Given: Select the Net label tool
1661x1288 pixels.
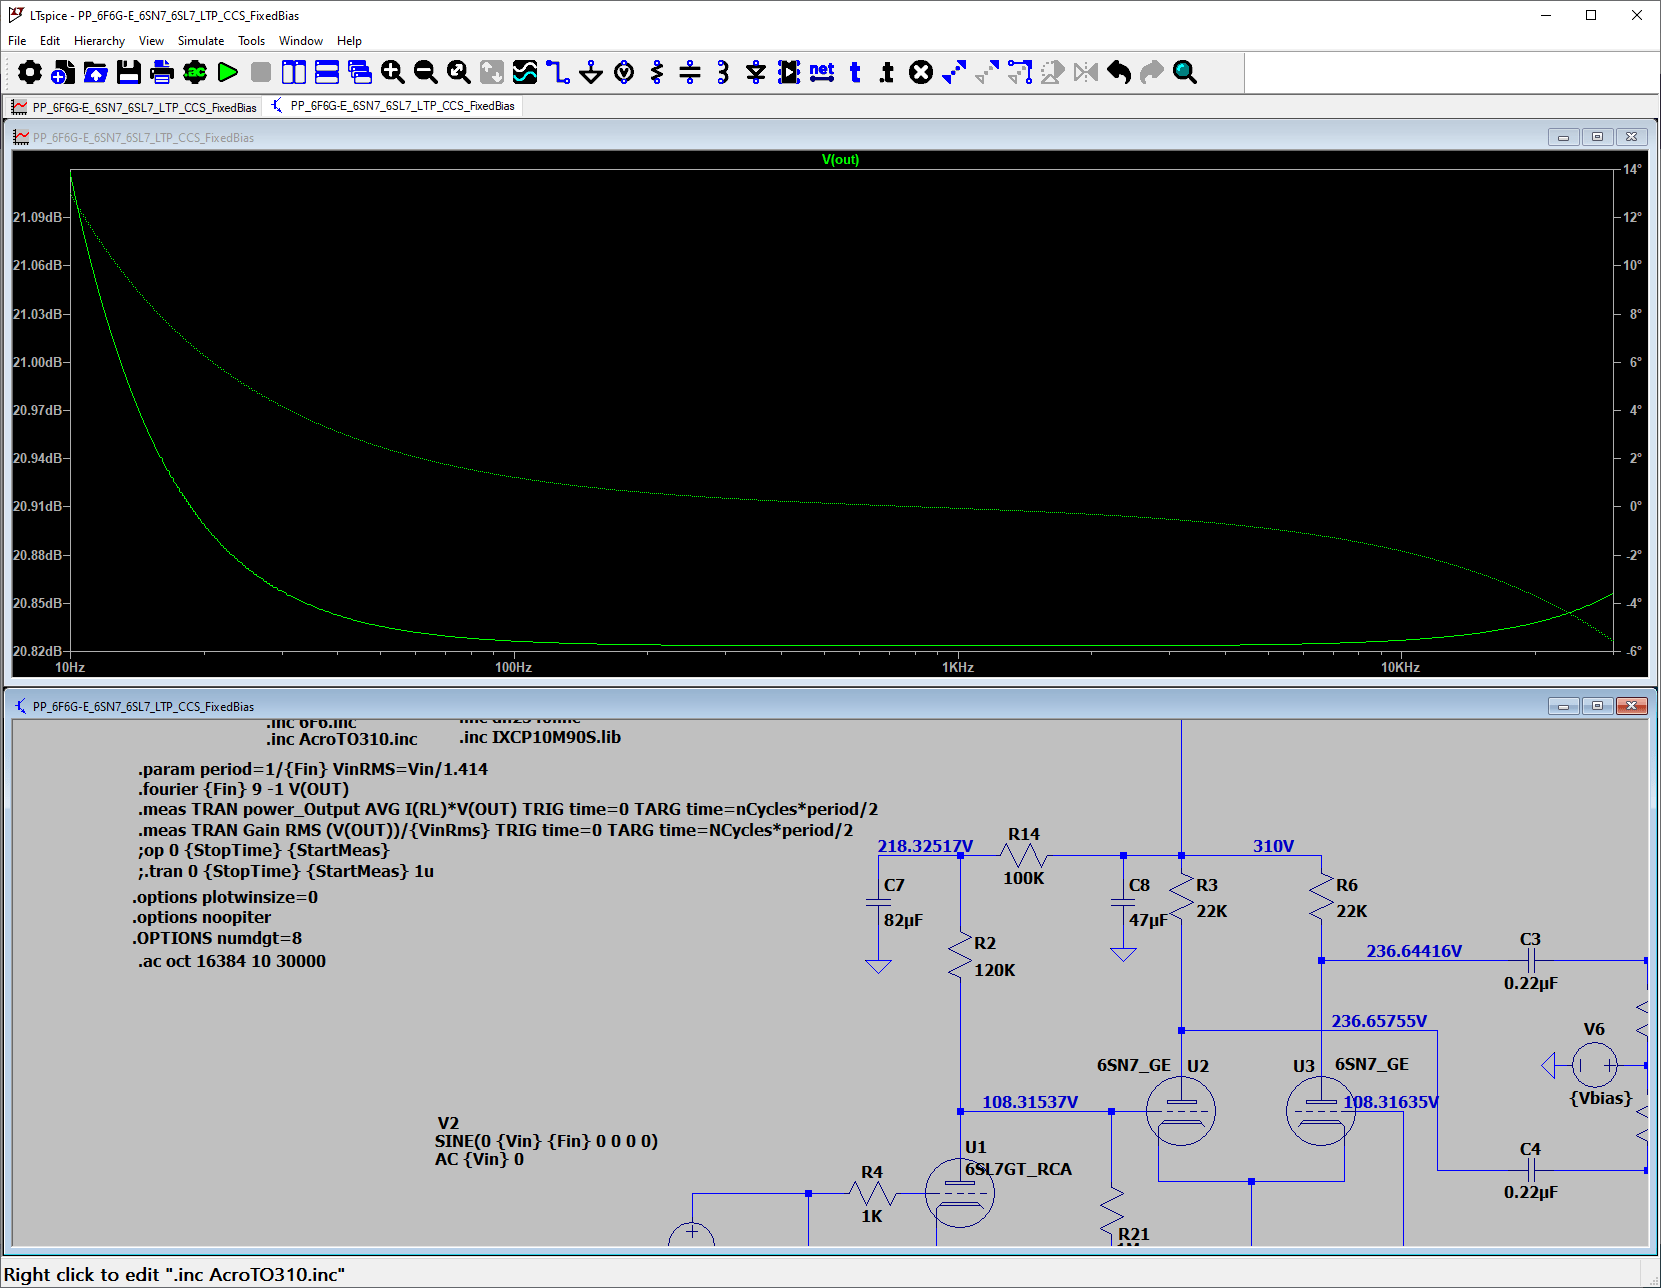Looking at the screenshot, I should pos(822,72).
